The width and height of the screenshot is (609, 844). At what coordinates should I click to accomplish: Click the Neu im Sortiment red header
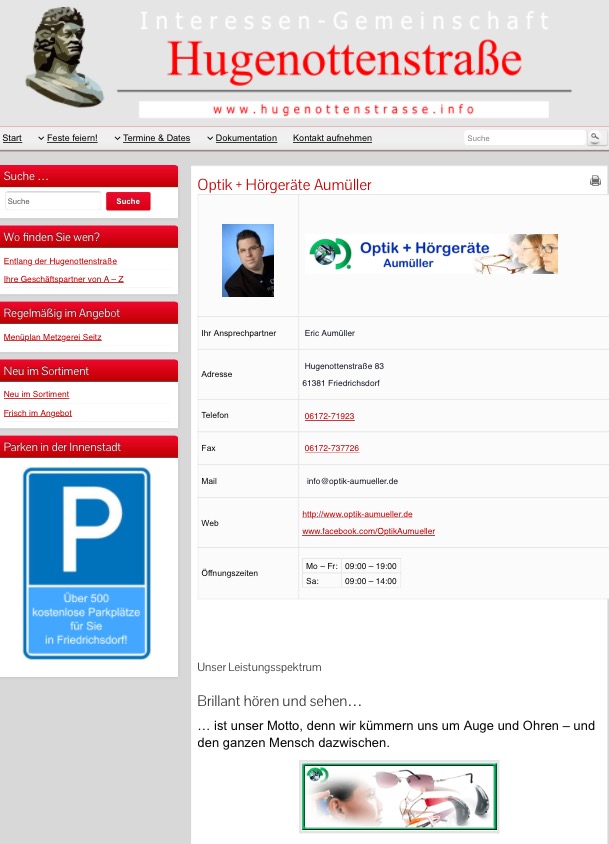coord(89,371)
